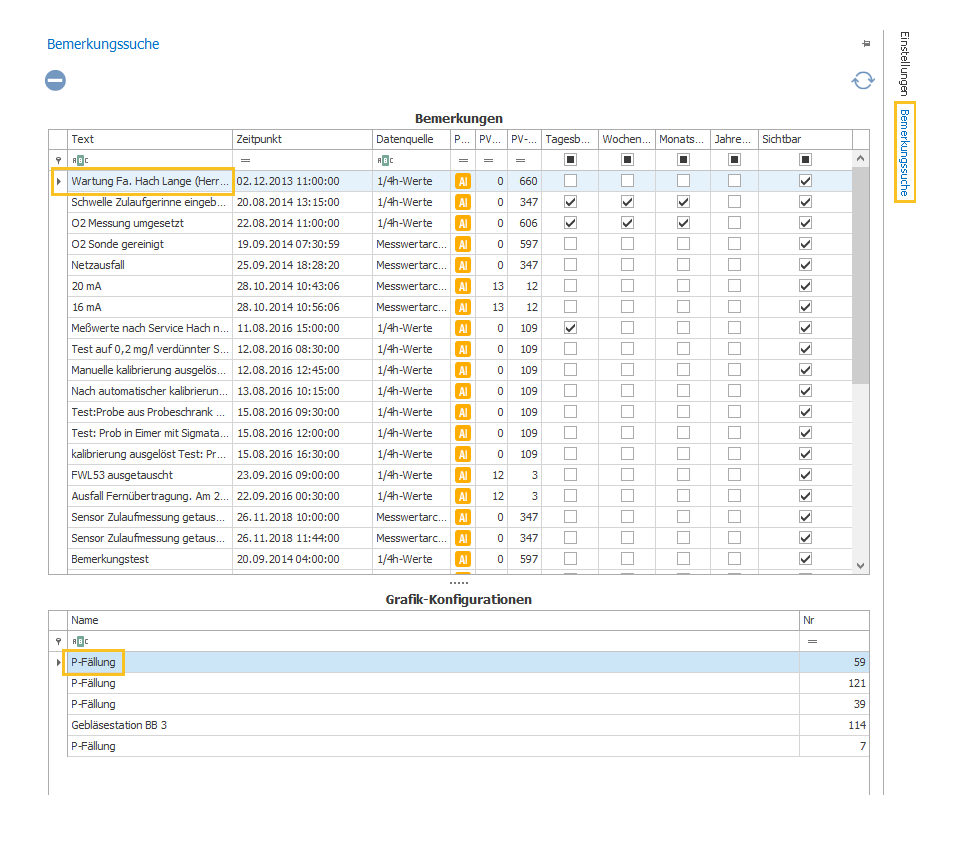This screenshot has height=841, width=956.
Task: Toggle Sichtbar checkbox for Bemerkungstest row
Action: point(805,559)
